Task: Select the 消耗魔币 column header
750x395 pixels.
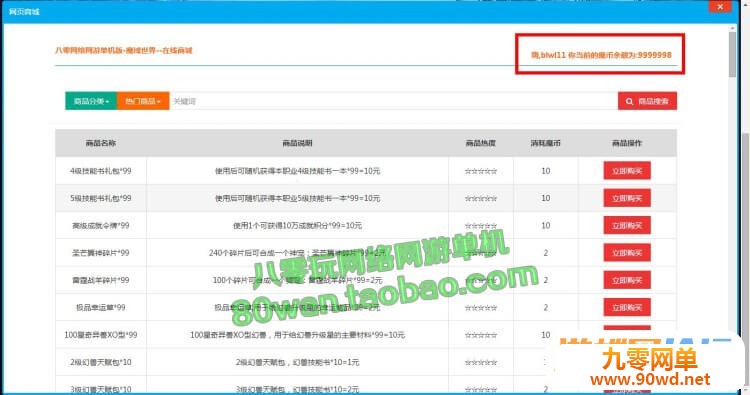Action: [545, 143]
